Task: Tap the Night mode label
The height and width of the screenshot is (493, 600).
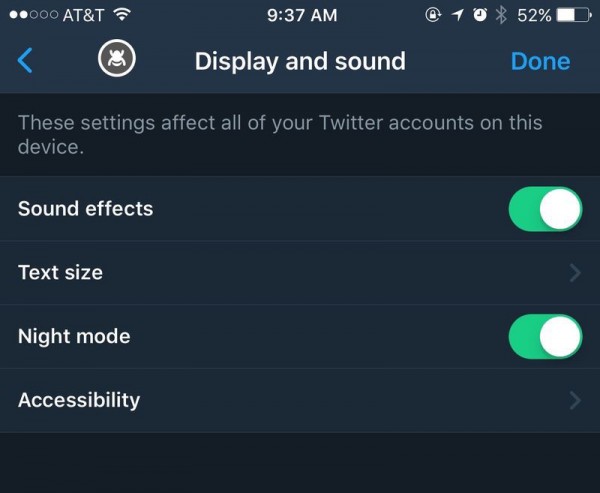Action: [x=74, y=337]
